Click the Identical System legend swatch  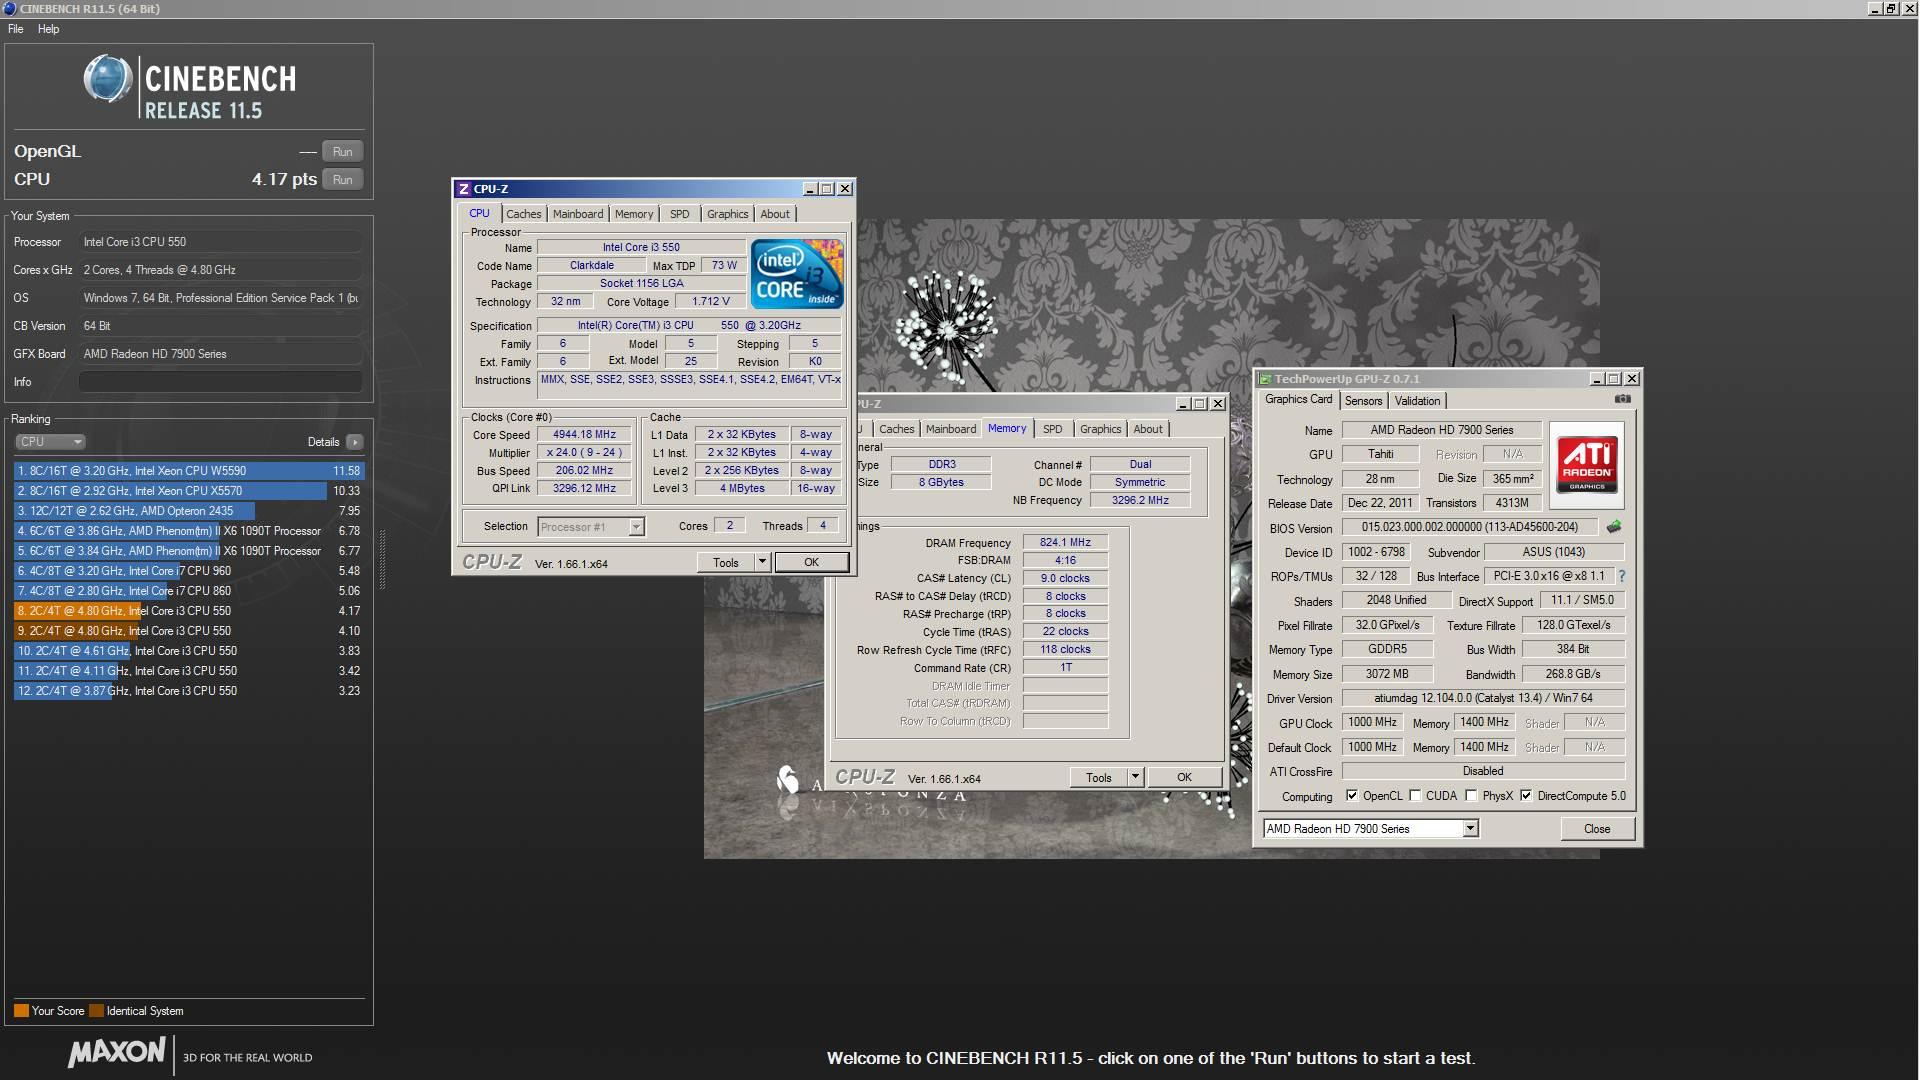[x=96, y=1011]
